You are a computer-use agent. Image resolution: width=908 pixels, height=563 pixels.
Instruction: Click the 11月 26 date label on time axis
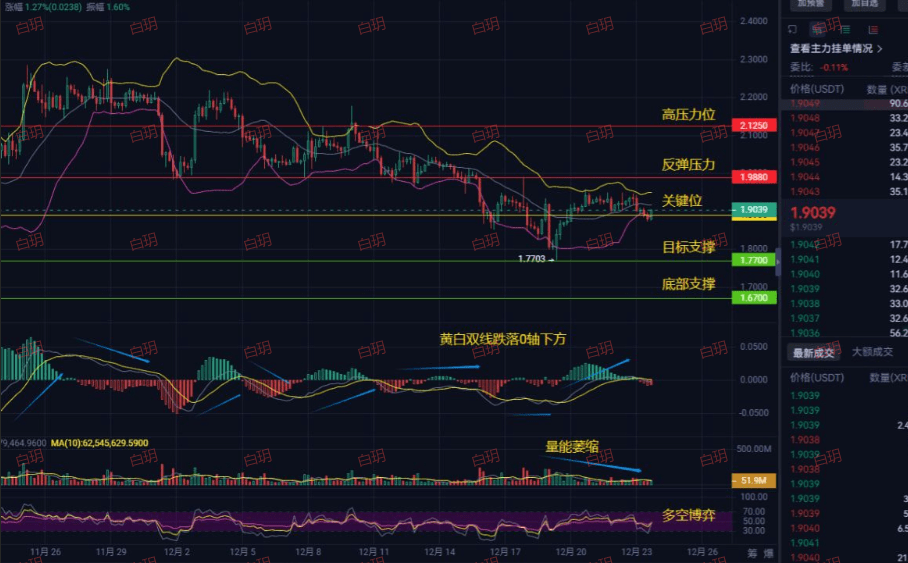click(x=46, y=551)
